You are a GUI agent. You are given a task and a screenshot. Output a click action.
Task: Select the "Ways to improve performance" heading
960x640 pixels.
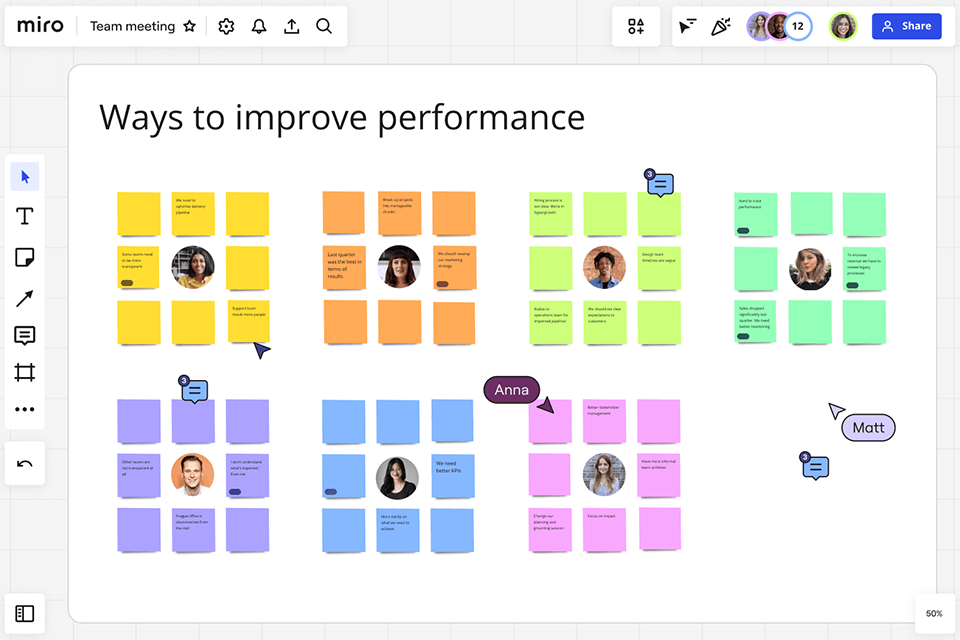click(x=342, y=118)
